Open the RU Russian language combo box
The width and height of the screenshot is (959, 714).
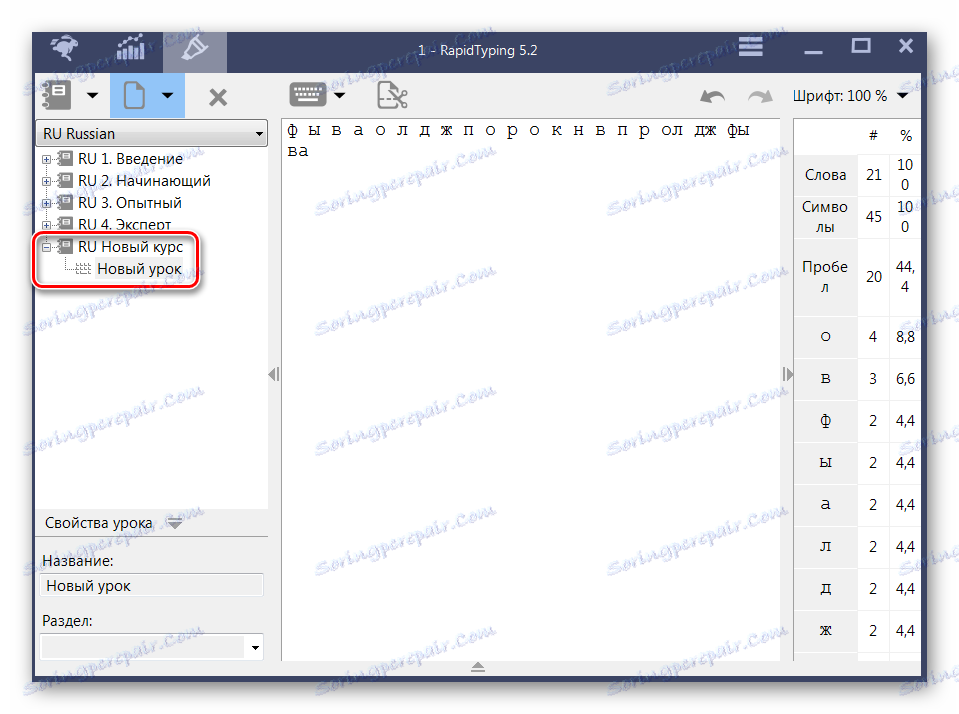(x=152, y=133)
